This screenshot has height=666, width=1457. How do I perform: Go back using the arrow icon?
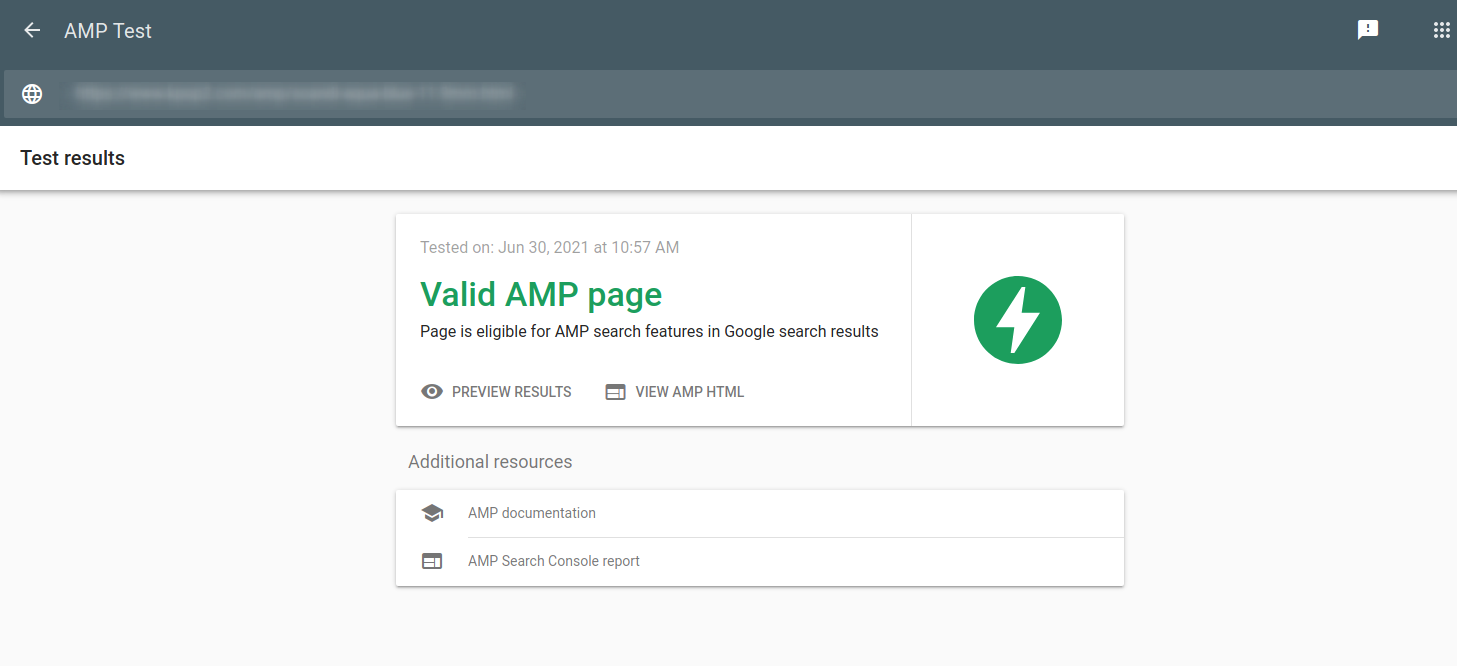tap(32, 30)
